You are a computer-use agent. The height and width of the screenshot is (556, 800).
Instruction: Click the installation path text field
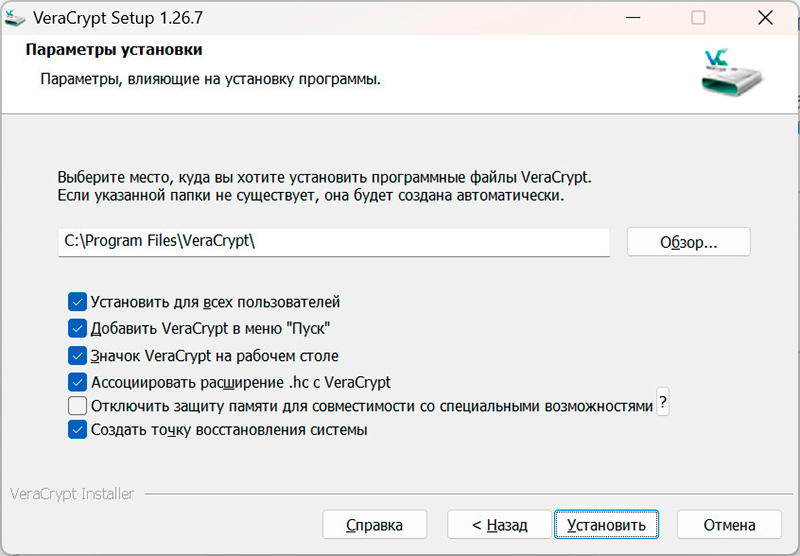pyautogui.click(x=333, y=242)
